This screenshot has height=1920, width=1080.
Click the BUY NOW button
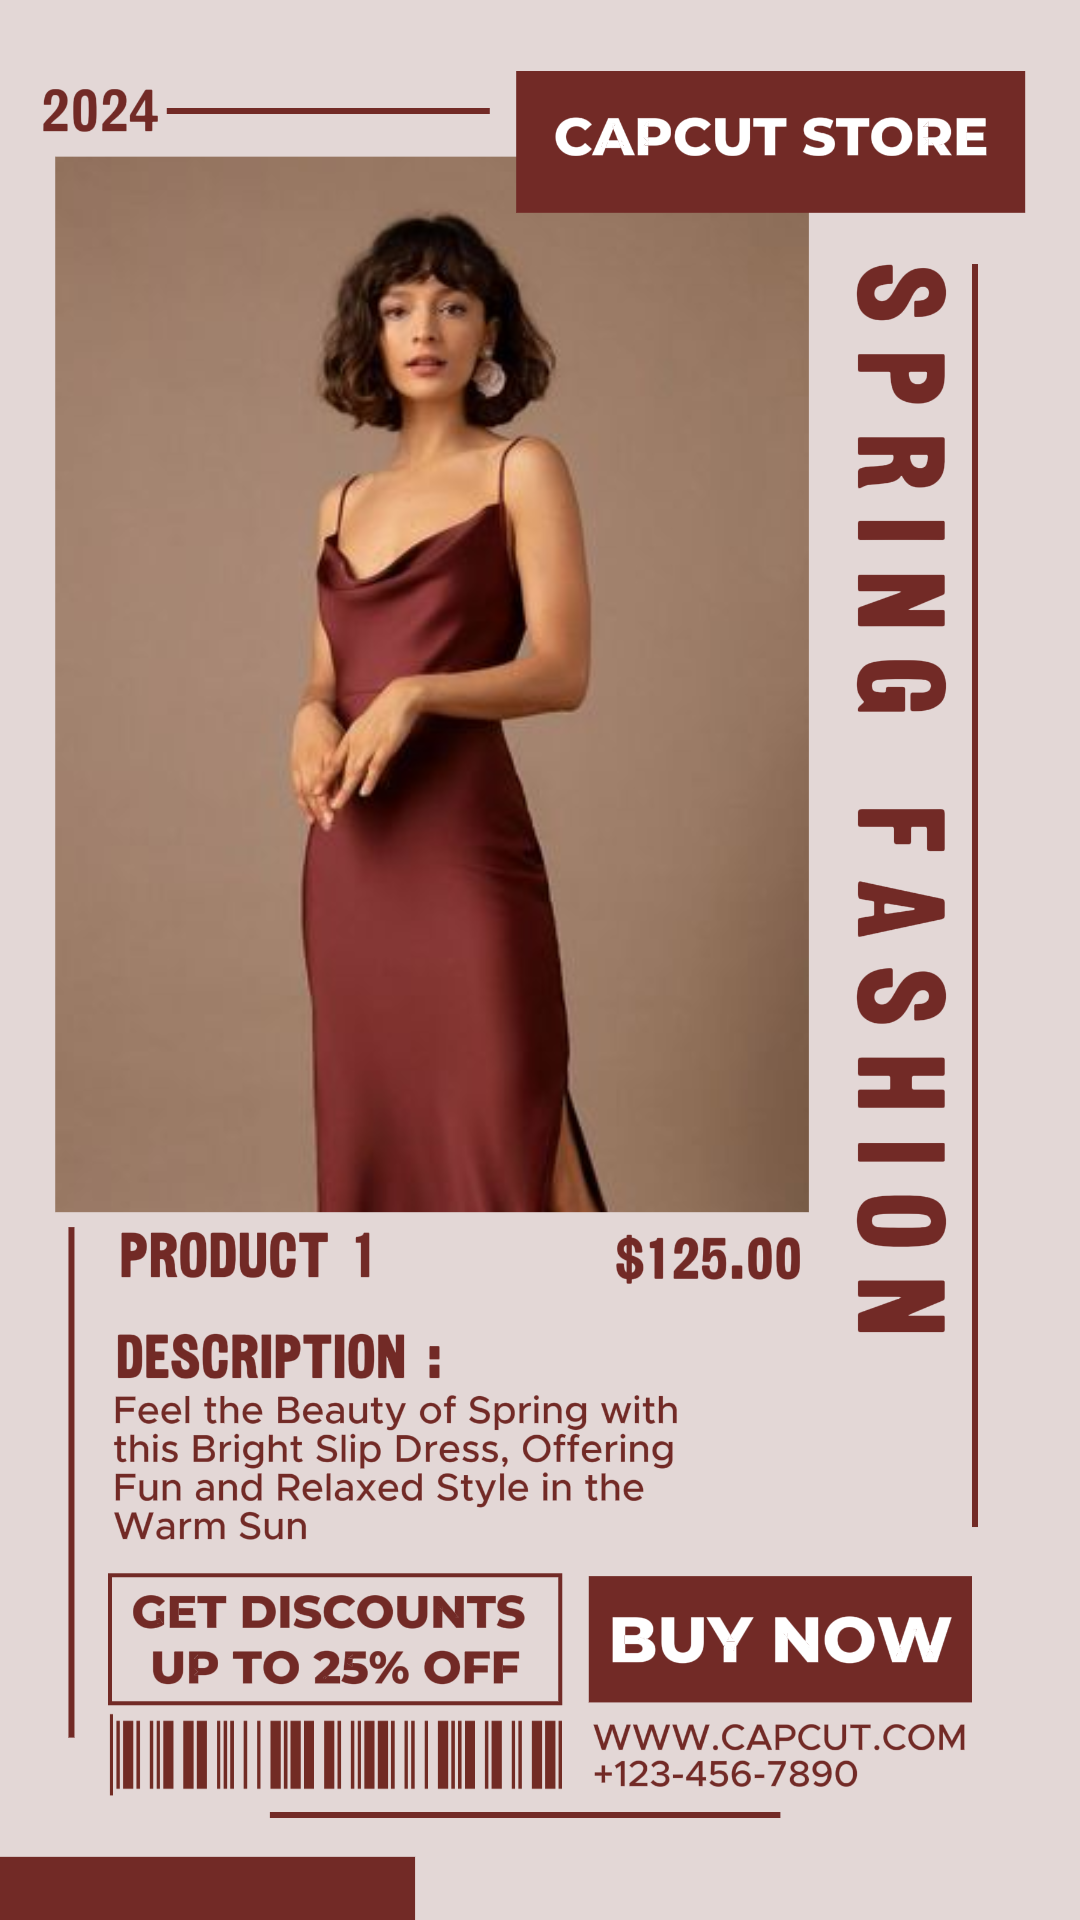tap(780, 1639)
